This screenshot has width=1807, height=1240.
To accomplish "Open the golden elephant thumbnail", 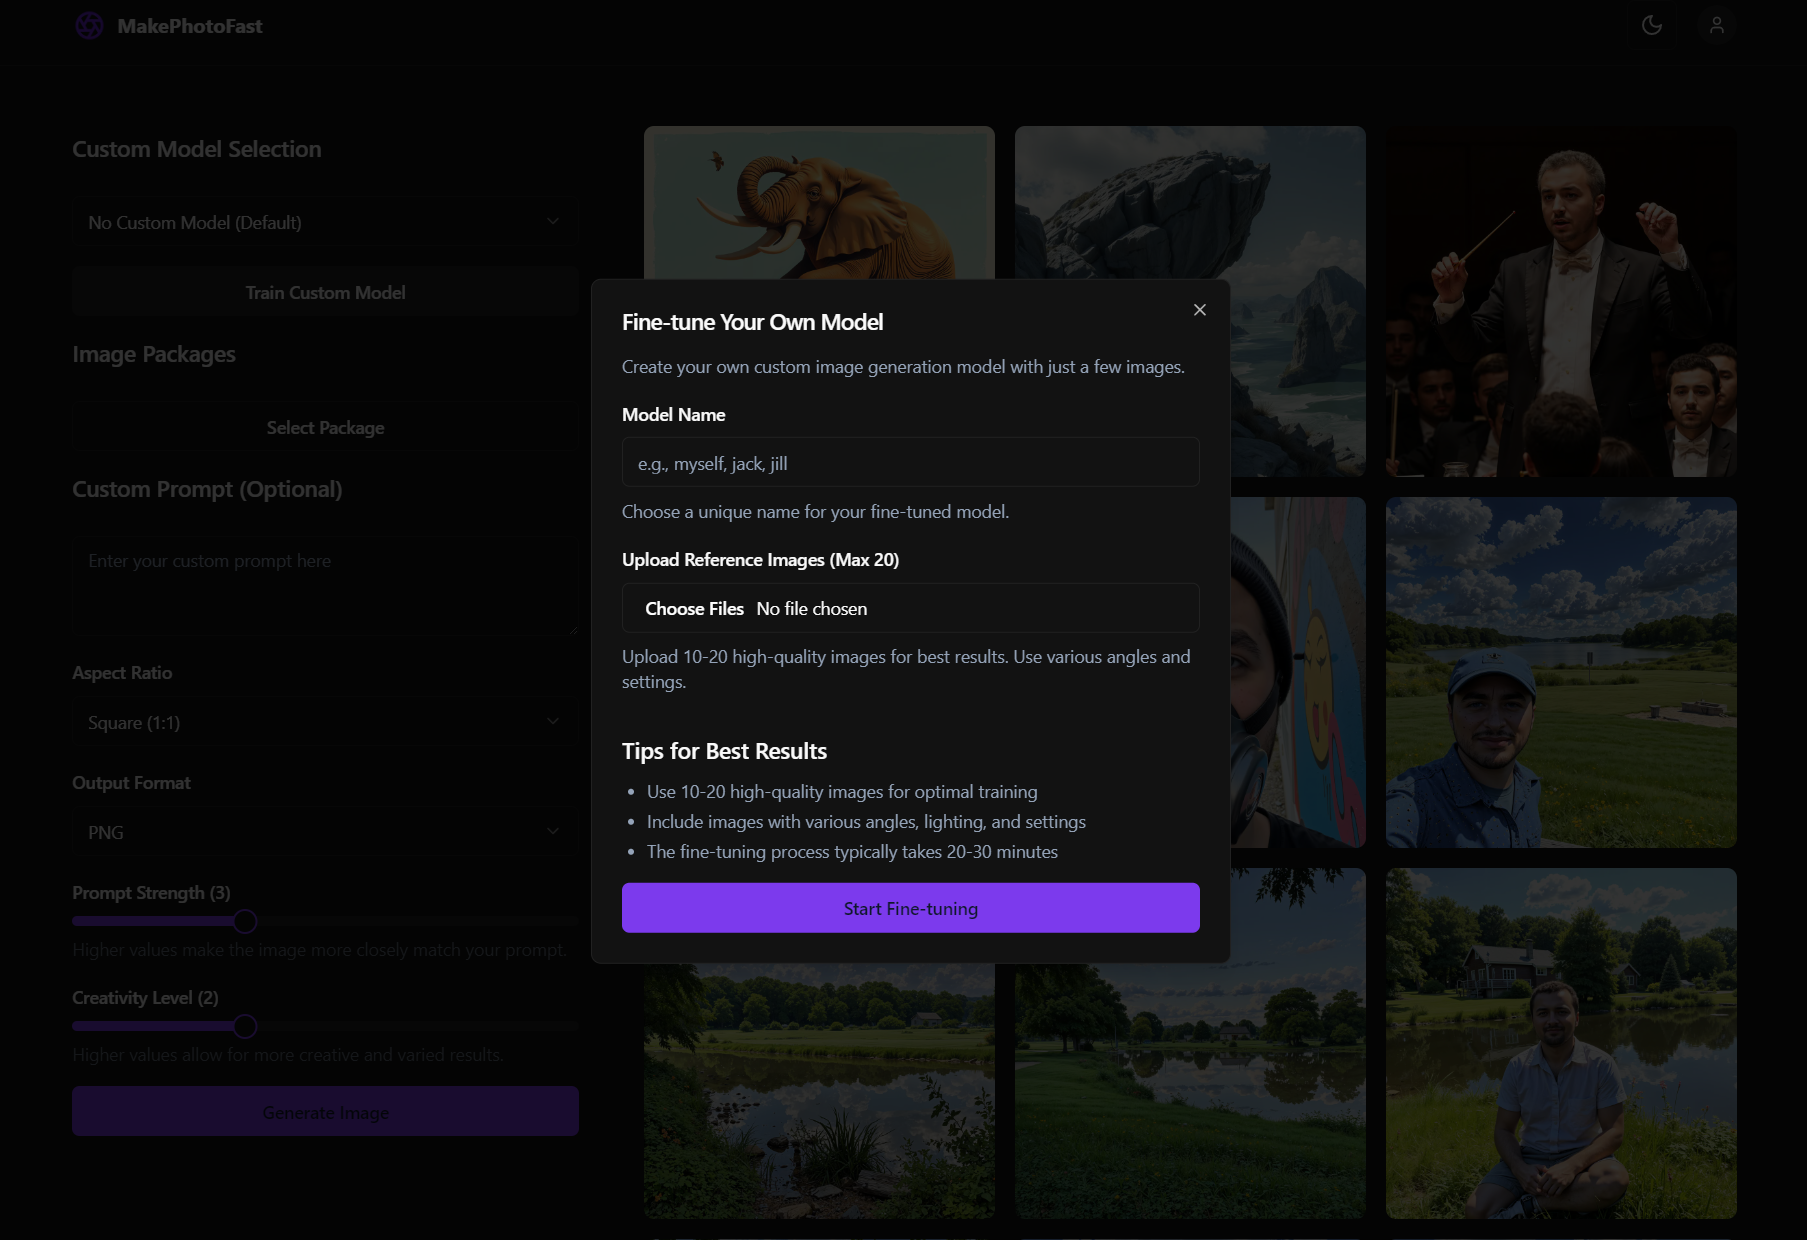I will click(819, 202).
